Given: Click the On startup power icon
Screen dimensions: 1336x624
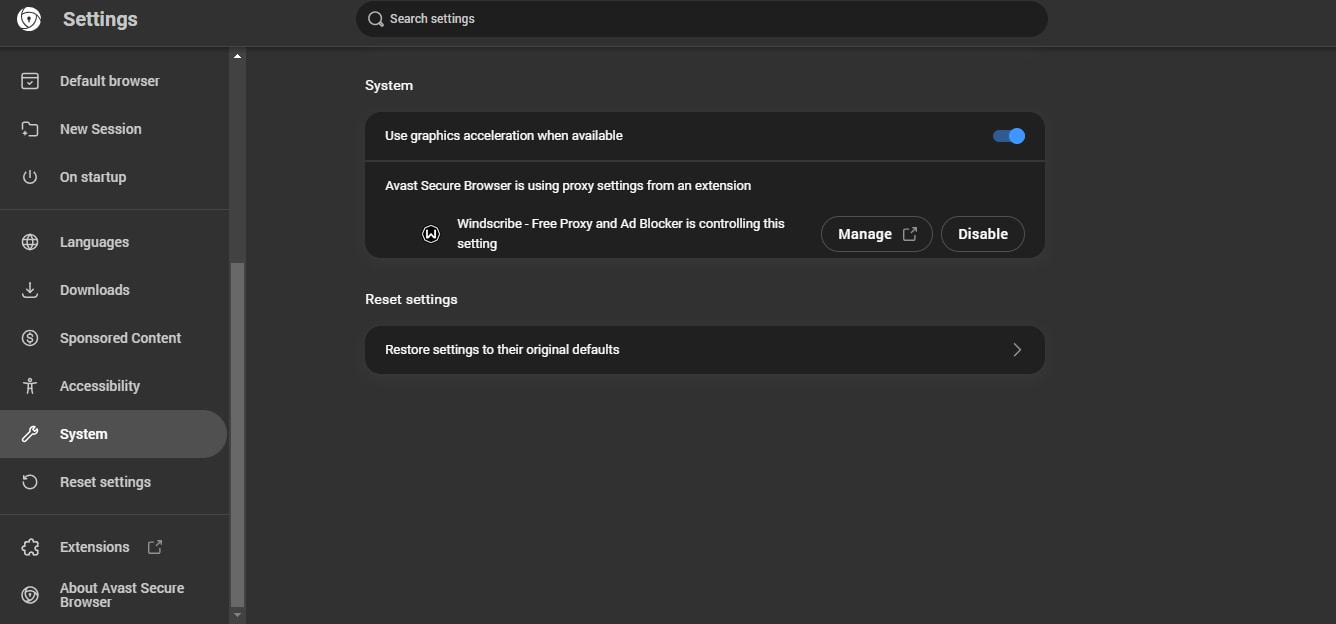Looking at the screenshot, I should pos(30,177).
